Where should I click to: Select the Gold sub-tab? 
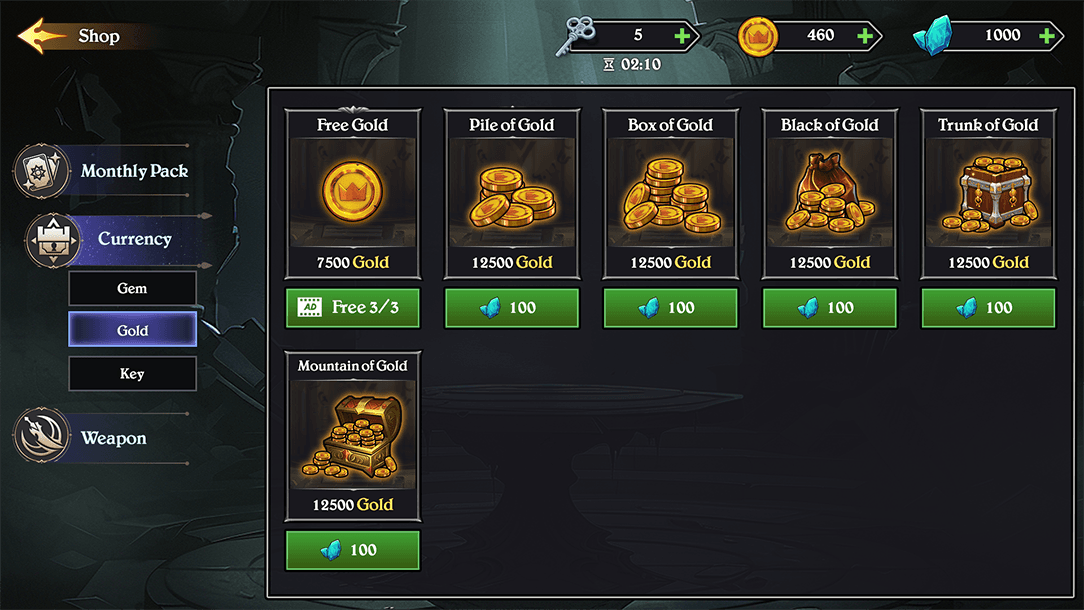(132, 330)
